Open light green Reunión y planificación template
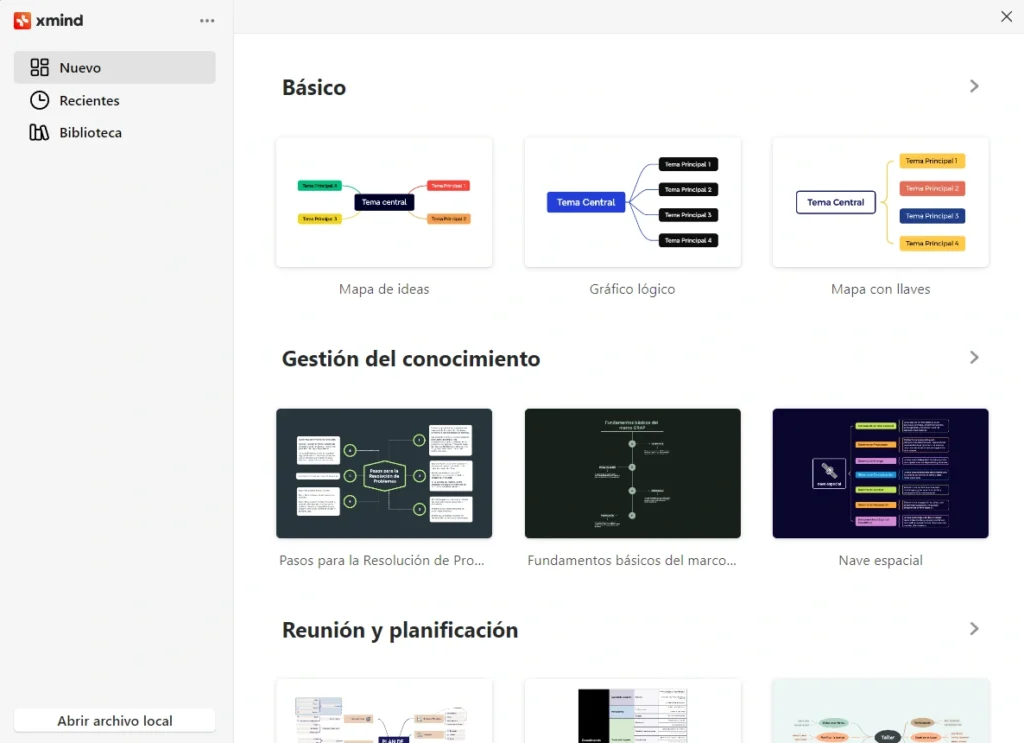The width and height of the screenshot is (1024, 743). [880, 711]
